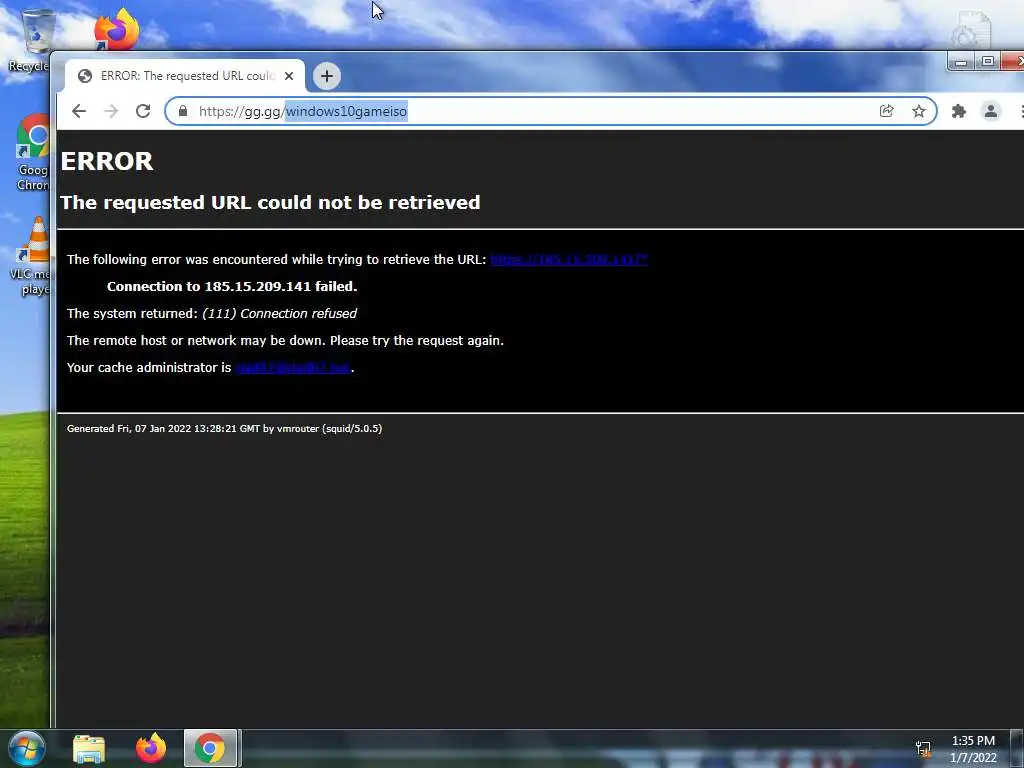Click the '(111) Connection refused' text
The width and height of the screenshot is (1024, 768).
tap(280, 313)
